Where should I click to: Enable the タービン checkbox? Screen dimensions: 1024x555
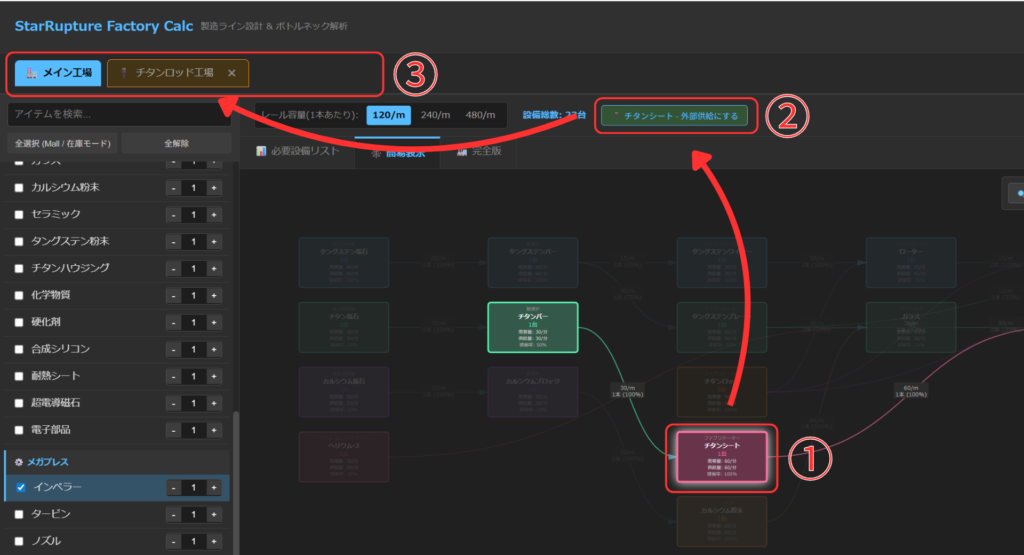point(18,514)
